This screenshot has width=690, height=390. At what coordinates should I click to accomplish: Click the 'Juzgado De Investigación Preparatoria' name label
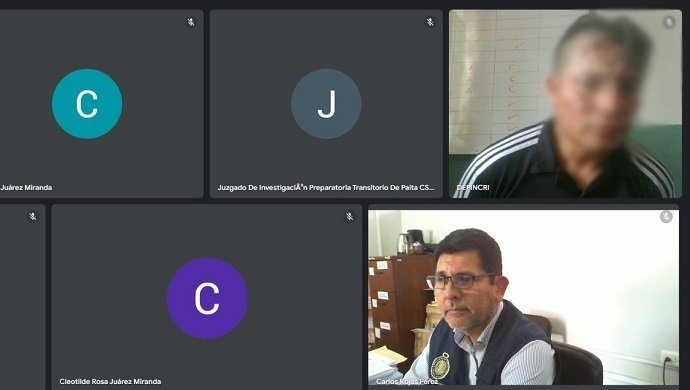[326, 188]
